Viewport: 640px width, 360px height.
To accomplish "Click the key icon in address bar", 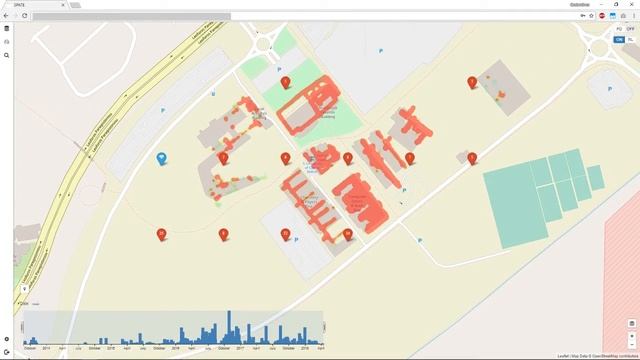I will pyautogui.click(x=583, y=16).
